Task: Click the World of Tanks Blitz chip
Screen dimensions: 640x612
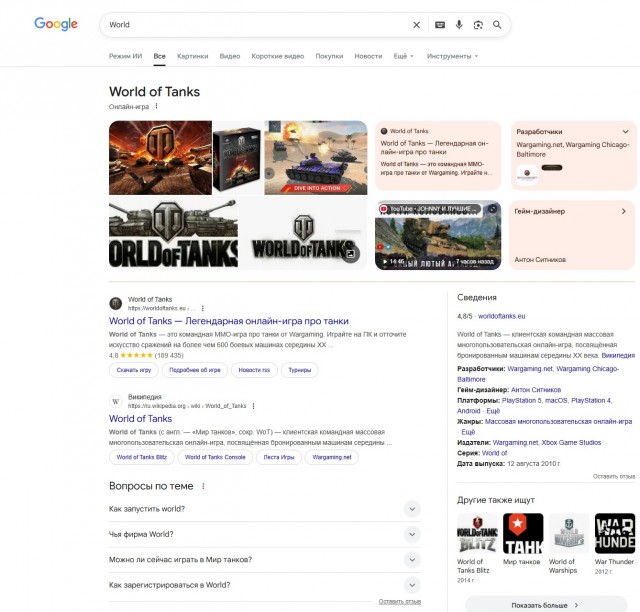Action: [x=142, y=457]
